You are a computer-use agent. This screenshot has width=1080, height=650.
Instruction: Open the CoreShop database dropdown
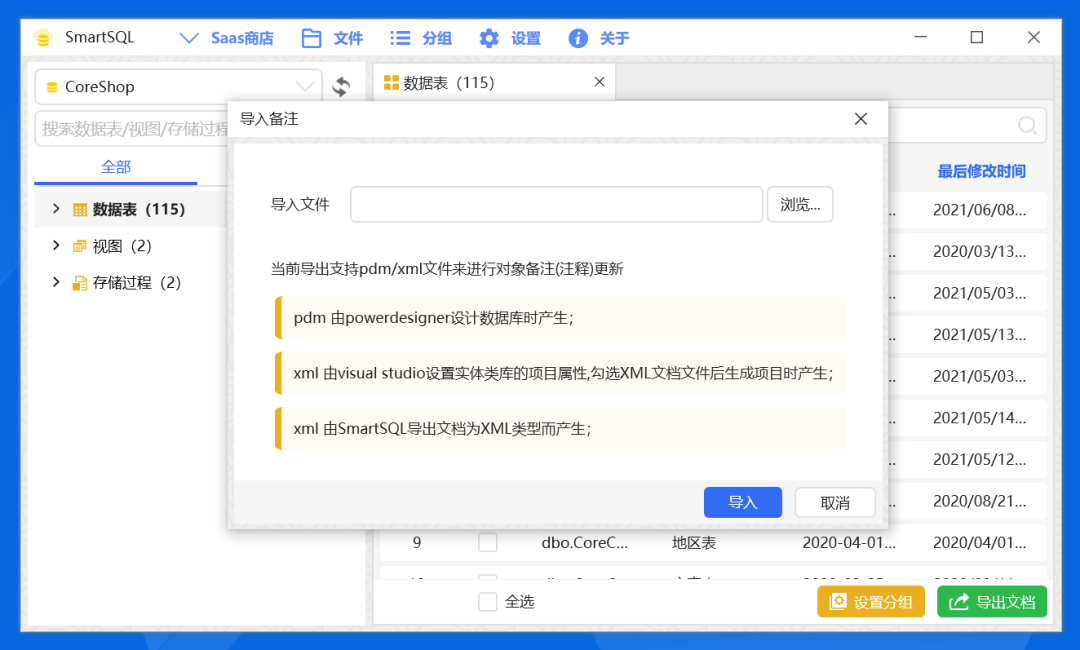click(178, 87)
